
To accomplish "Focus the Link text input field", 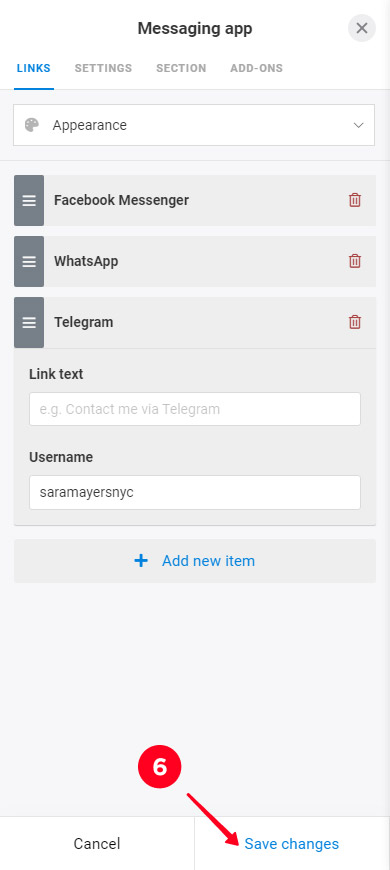I will (195, 409).
